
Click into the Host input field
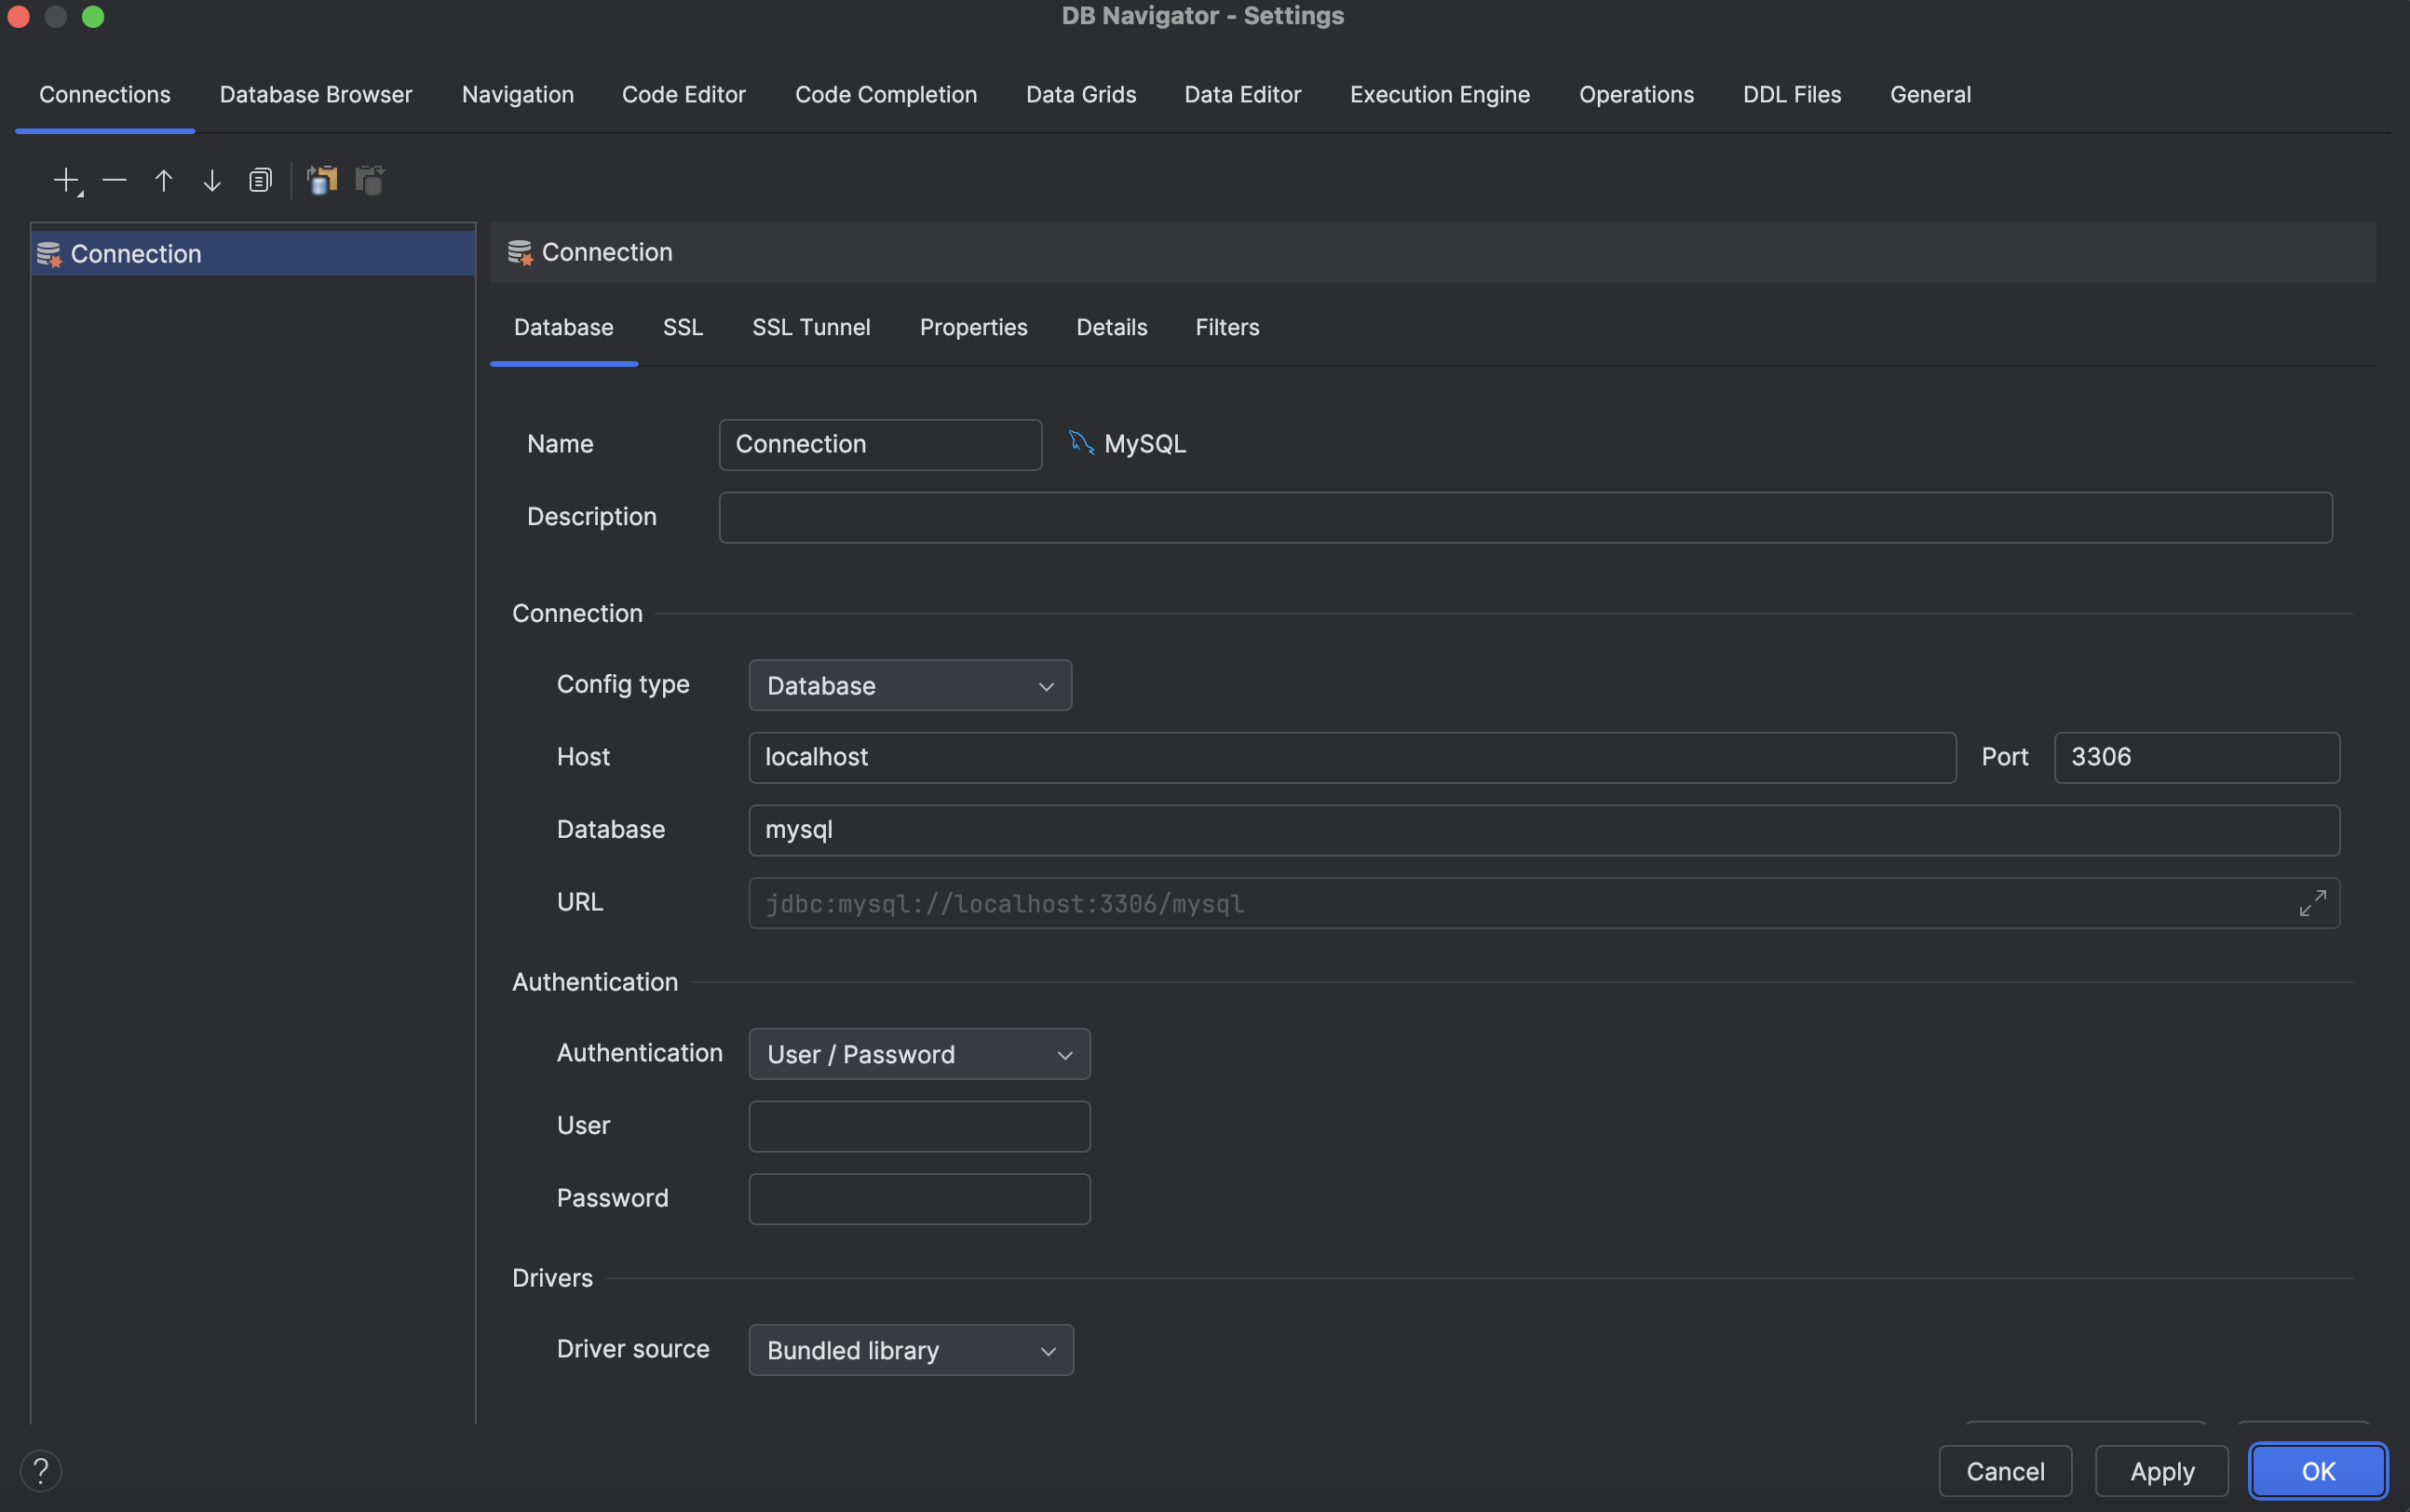(1351, 757)
